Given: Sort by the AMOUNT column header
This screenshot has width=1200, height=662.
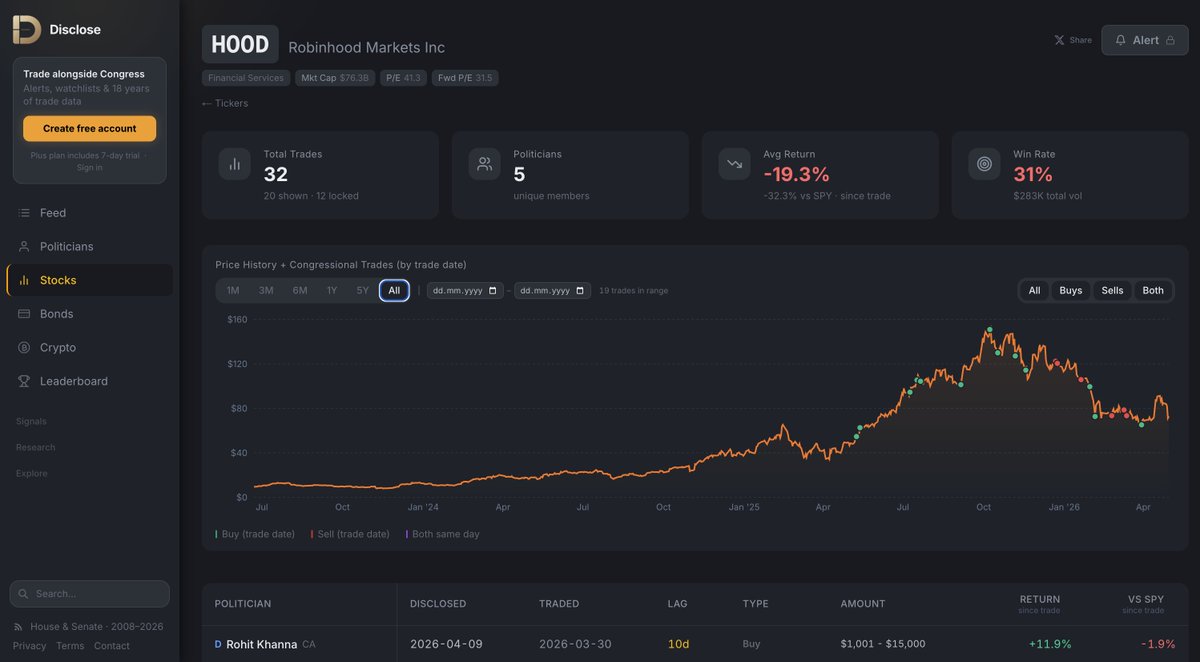Looking at the screenshot, I should coord(863,604).
